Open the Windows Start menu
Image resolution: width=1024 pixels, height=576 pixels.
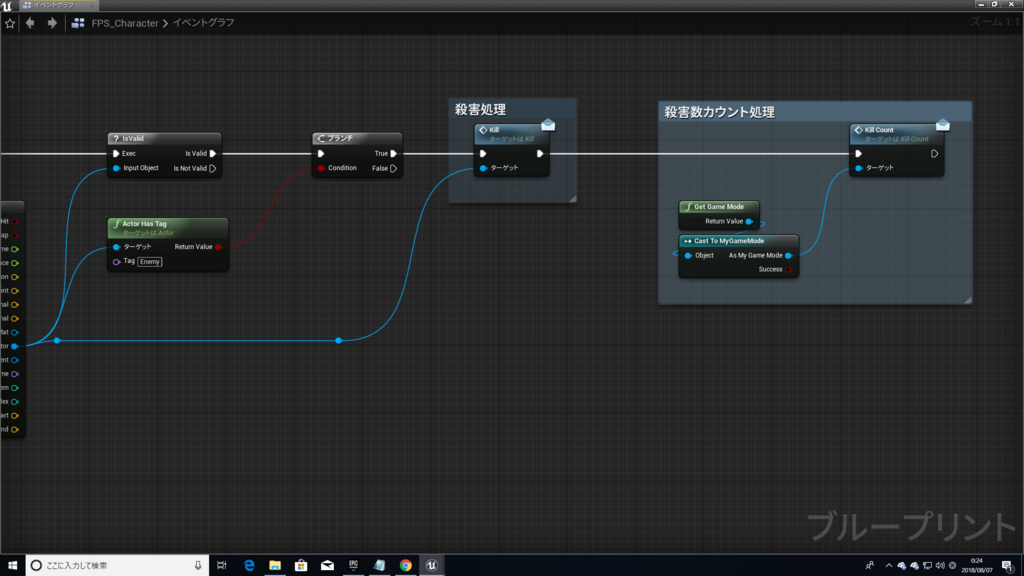pyautogui.click(x=12, y=566)
